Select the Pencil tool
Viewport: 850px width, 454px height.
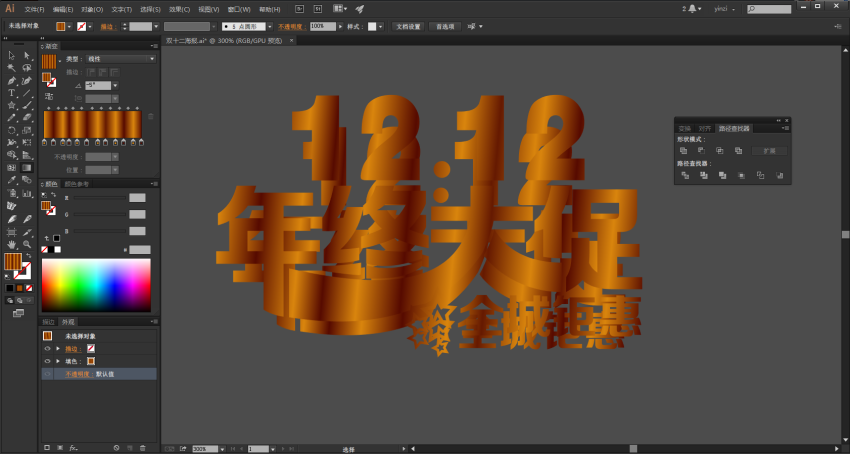pos(11,118)
